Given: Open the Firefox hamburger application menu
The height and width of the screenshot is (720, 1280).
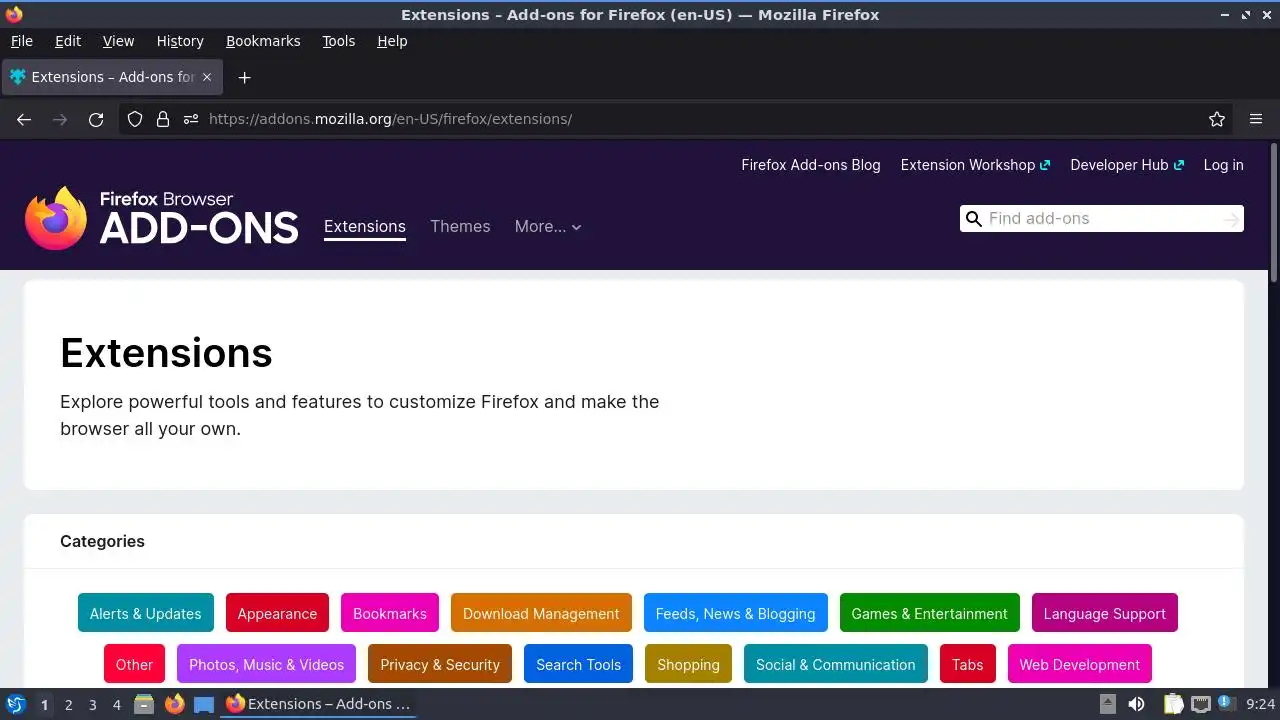Looking at the screenshot, I should (x=1256, y=119).
